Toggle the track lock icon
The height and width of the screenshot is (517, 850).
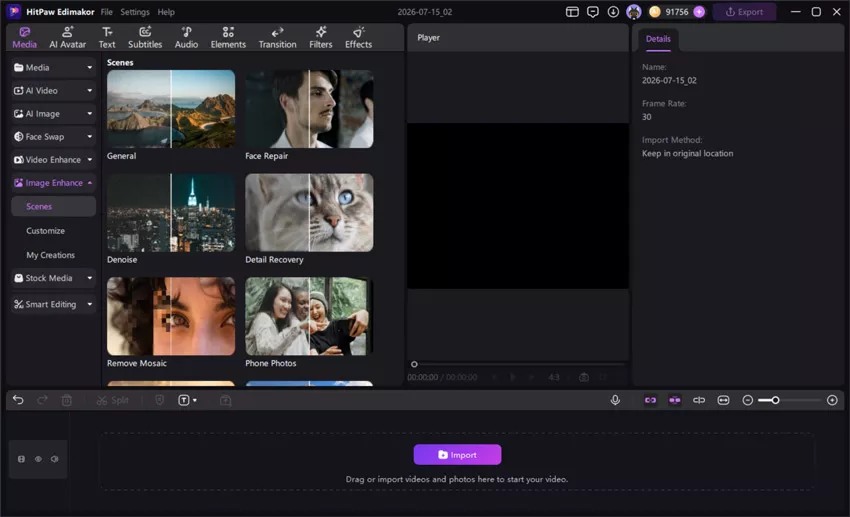click(x=21, y=459)
